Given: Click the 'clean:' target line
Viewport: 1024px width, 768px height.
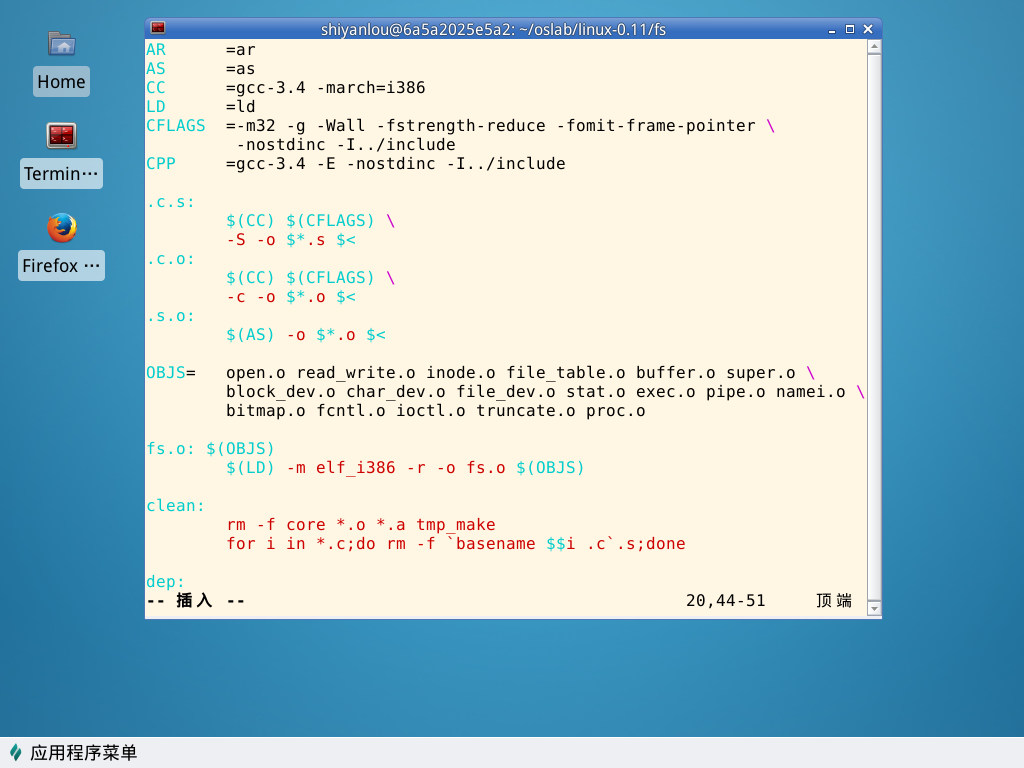Looking at the screenshot, I should pos(175,506).
